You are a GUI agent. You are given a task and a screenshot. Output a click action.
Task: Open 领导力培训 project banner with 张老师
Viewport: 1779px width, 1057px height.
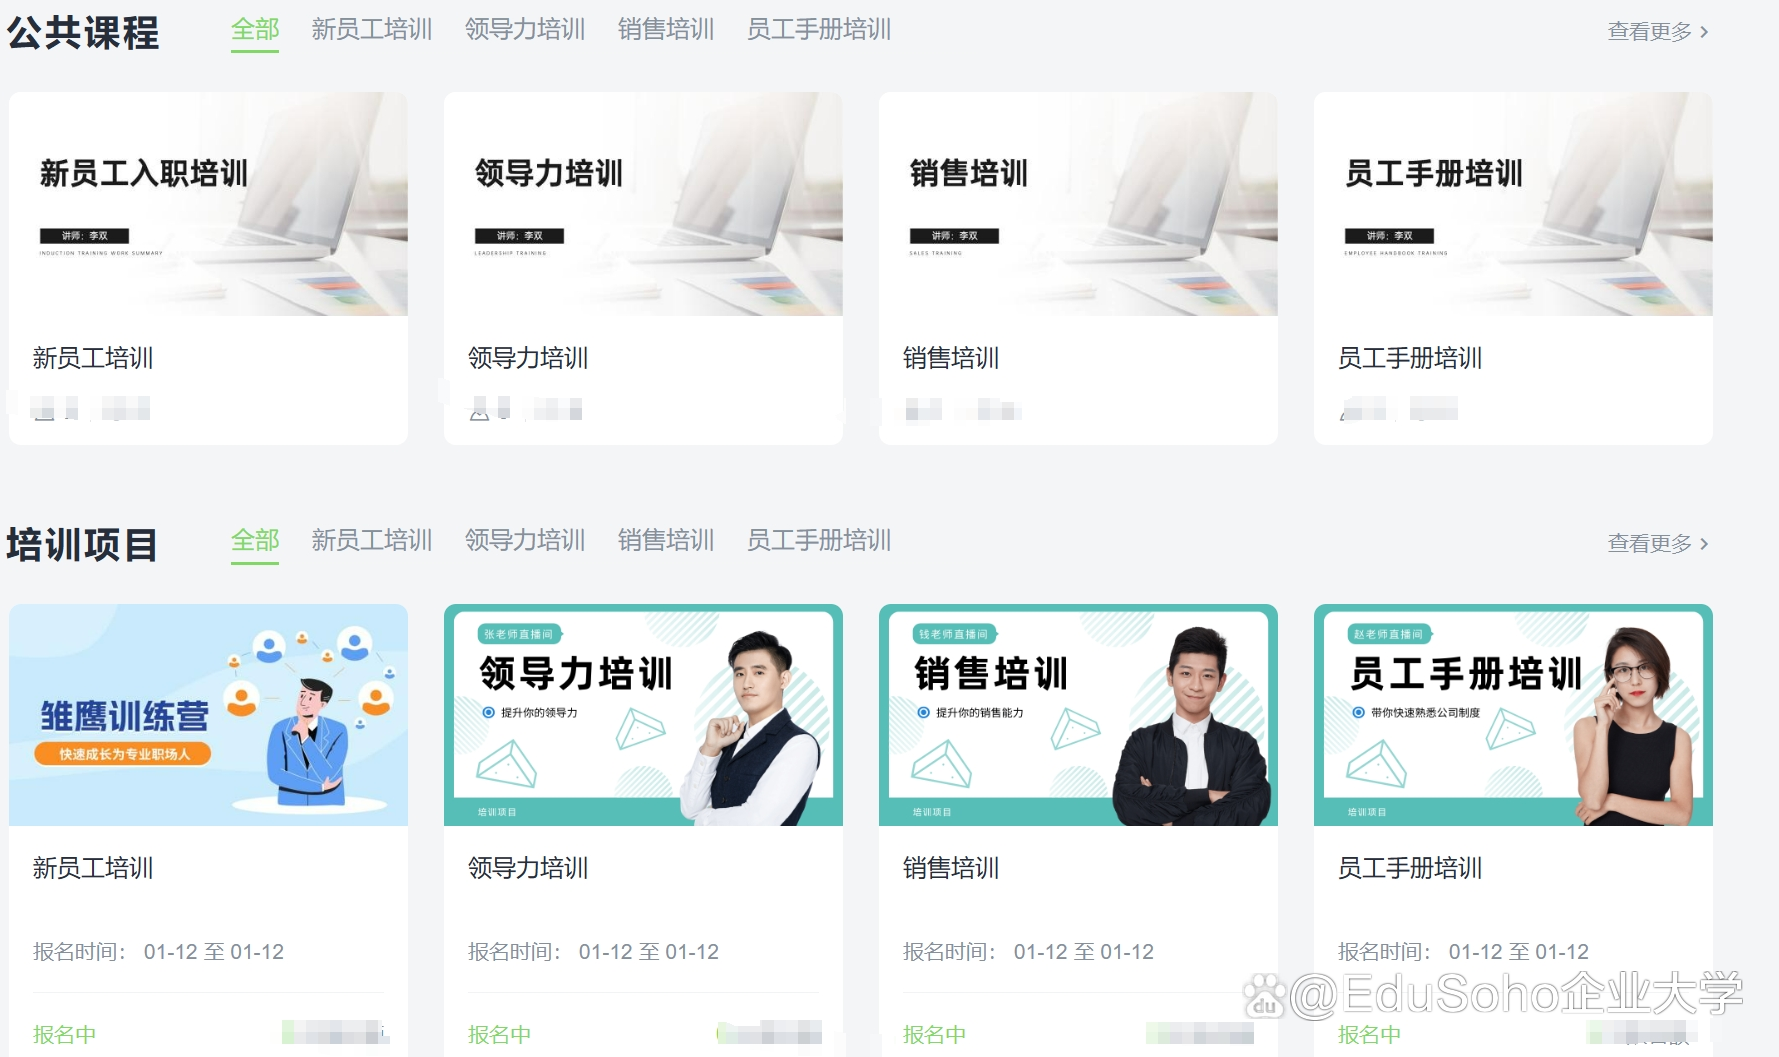tap(643, 715)
